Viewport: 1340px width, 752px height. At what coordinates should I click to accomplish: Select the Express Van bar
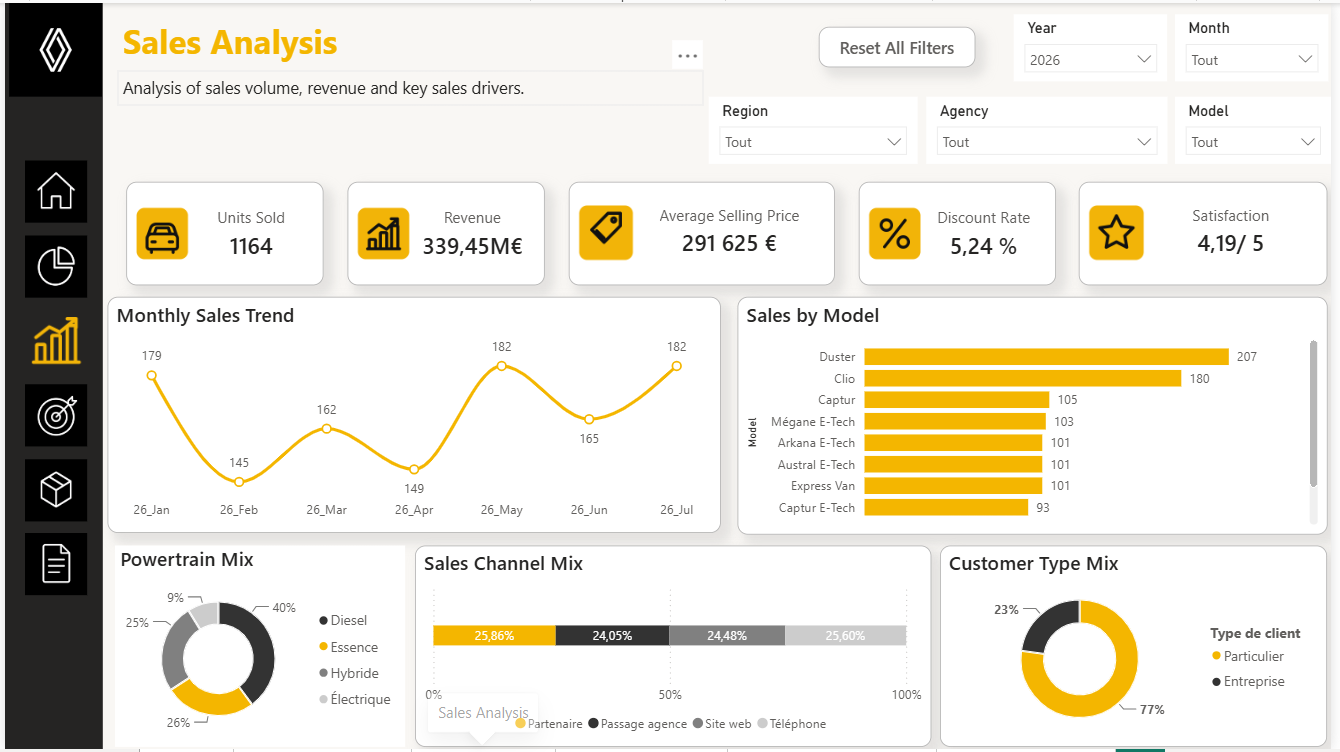pyautogui.click(x=953, y=486)
